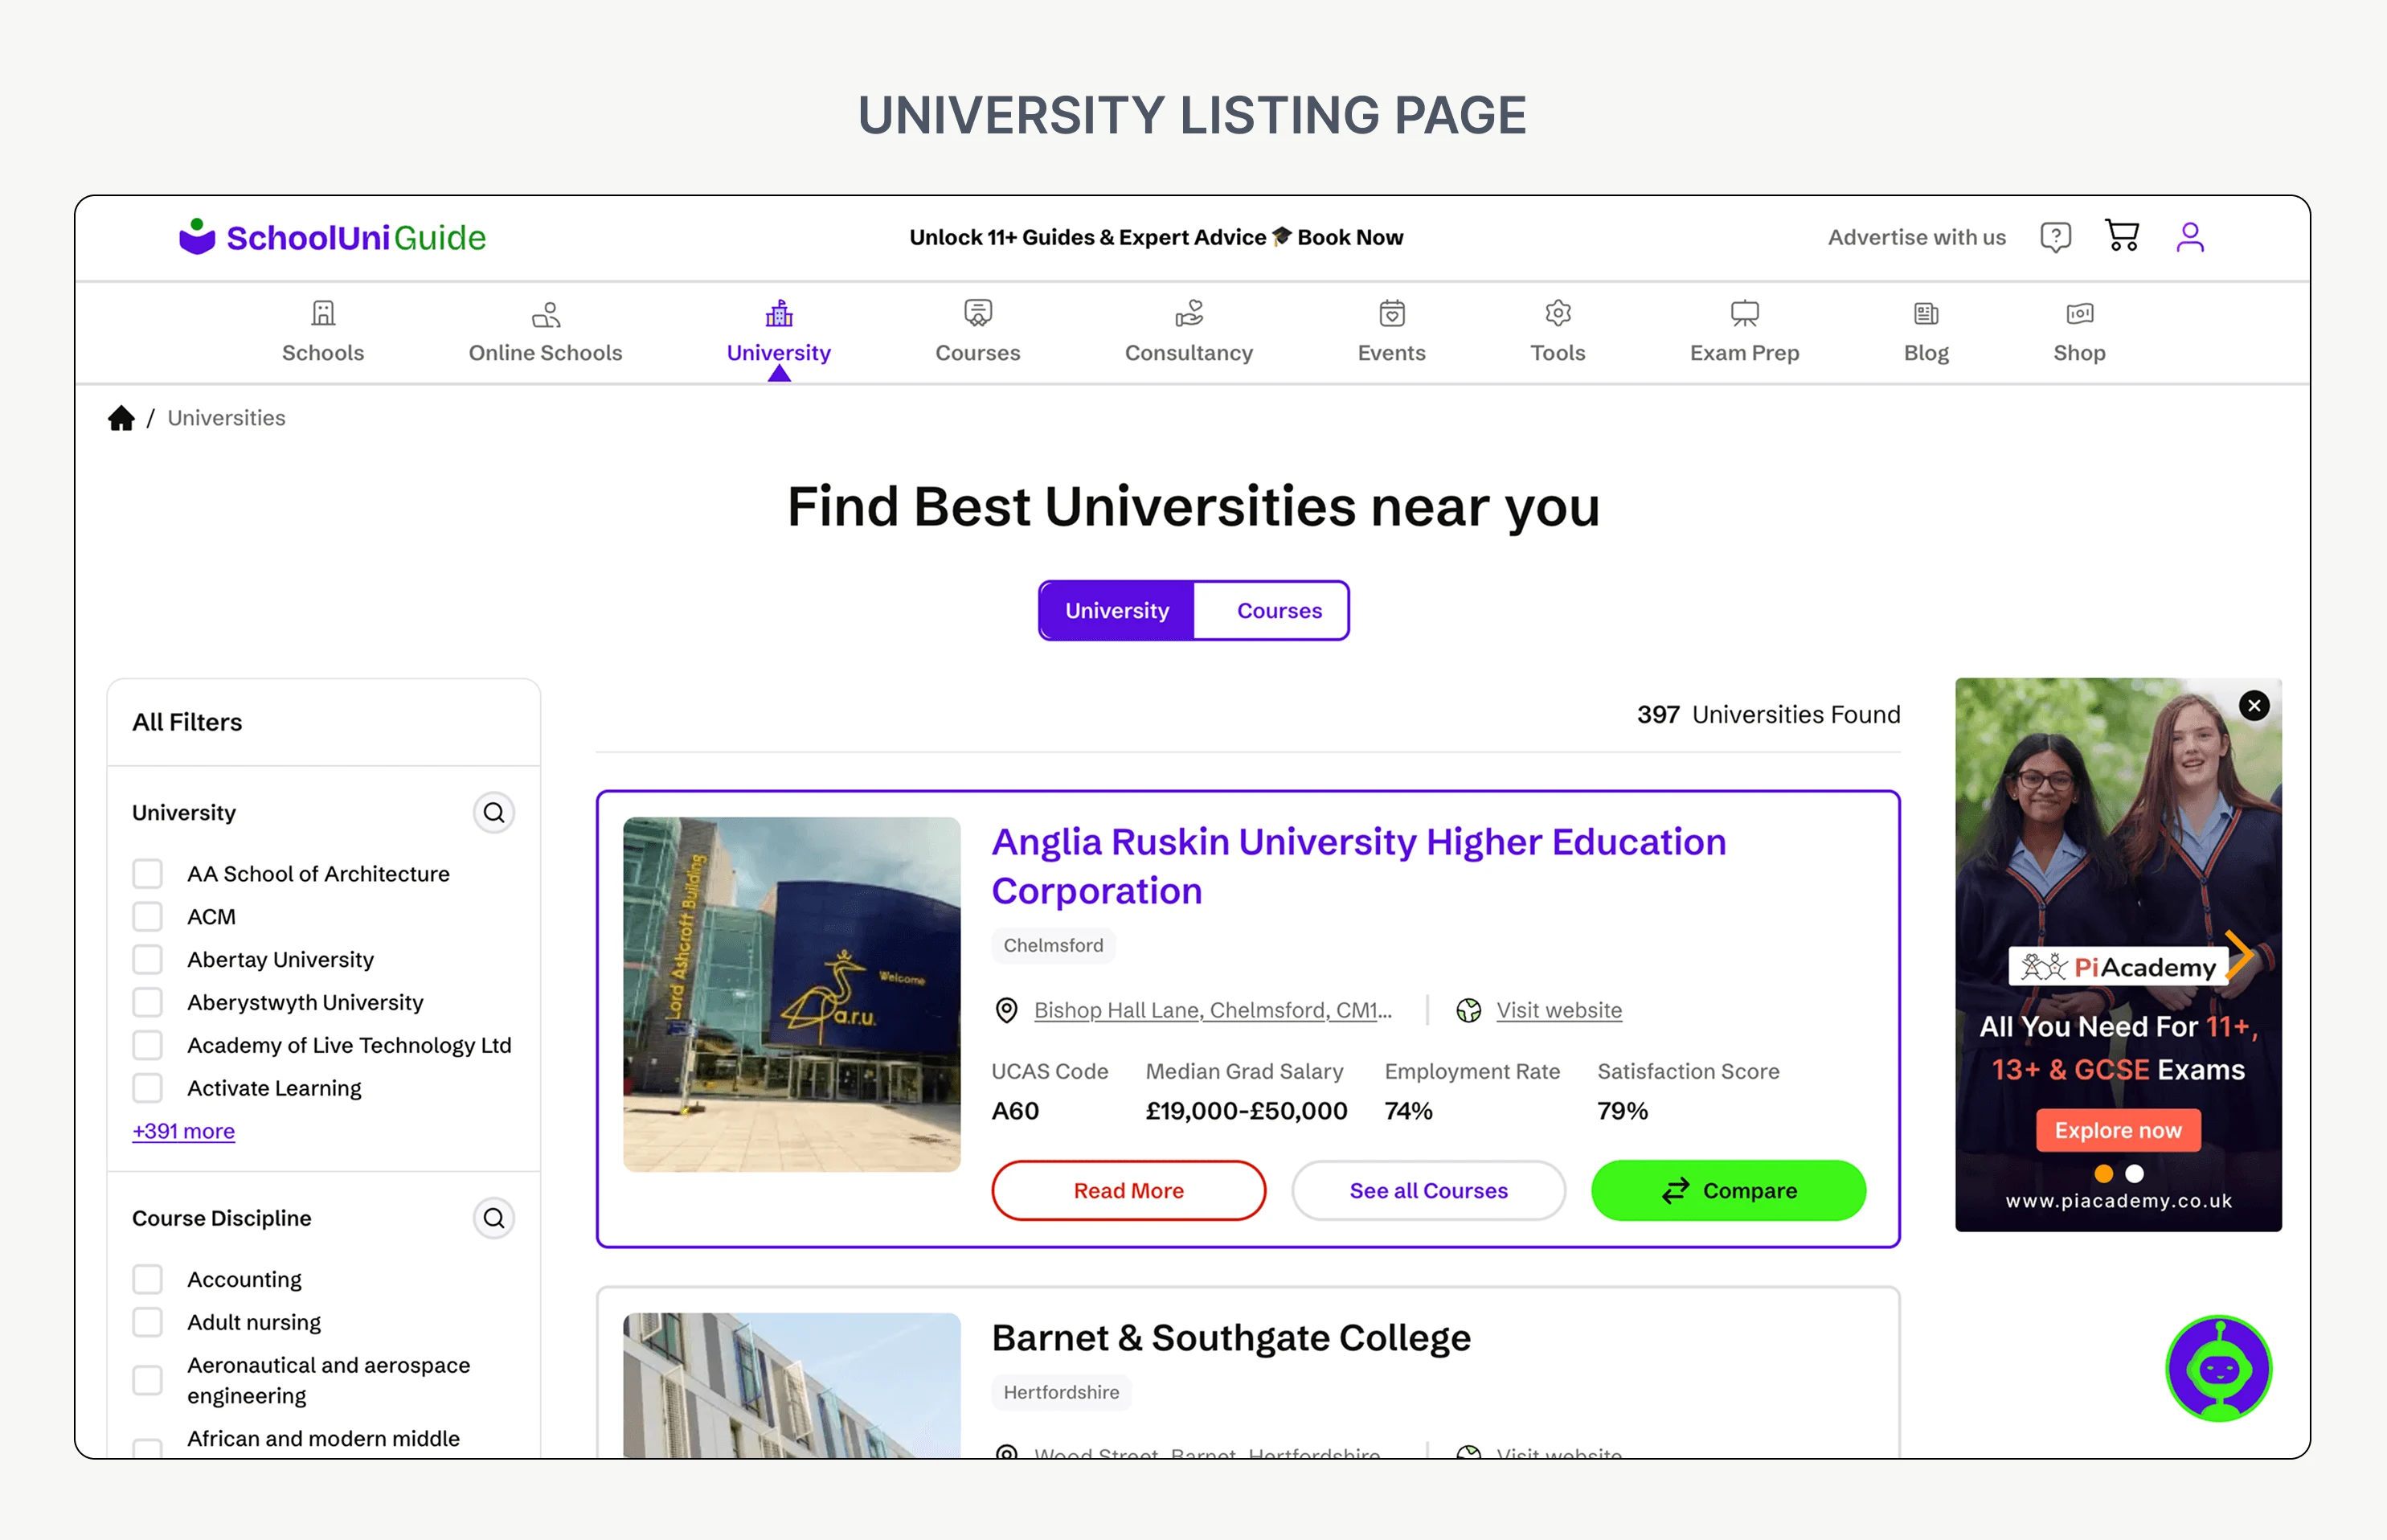The width and height of the screenshot is (2387, 1540).
Task: Check Aeronautical and aerospace engineering
Action: (148, 1380)
